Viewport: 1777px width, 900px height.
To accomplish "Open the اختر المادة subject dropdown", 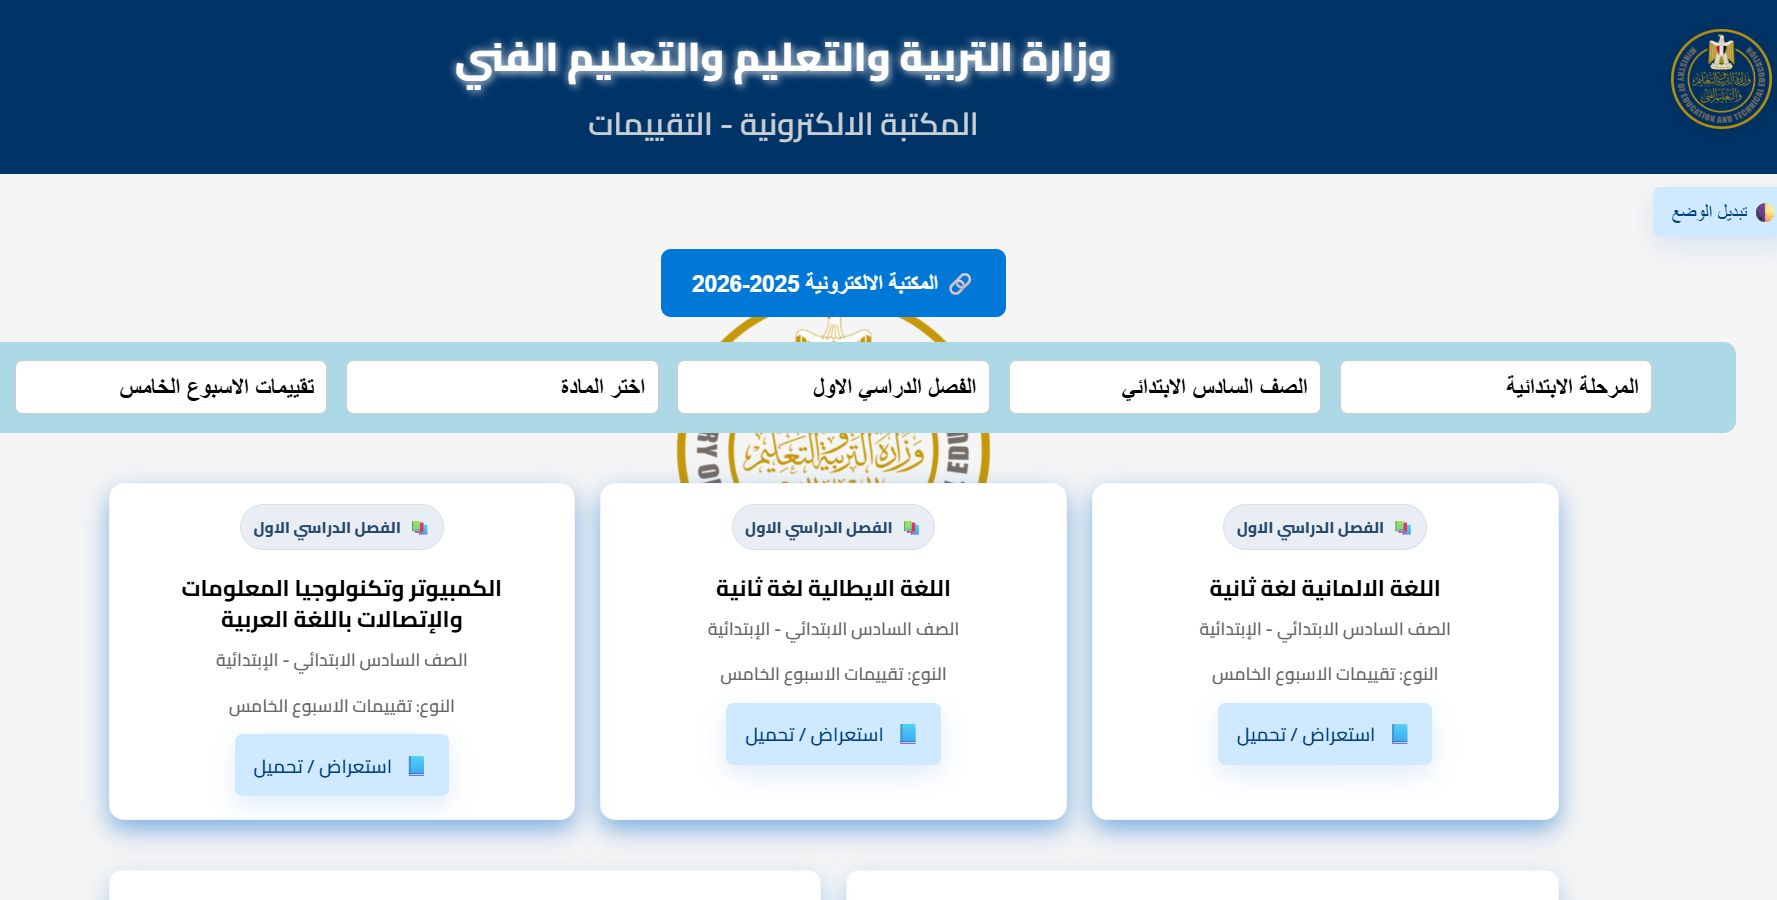I will click(502, 387).
